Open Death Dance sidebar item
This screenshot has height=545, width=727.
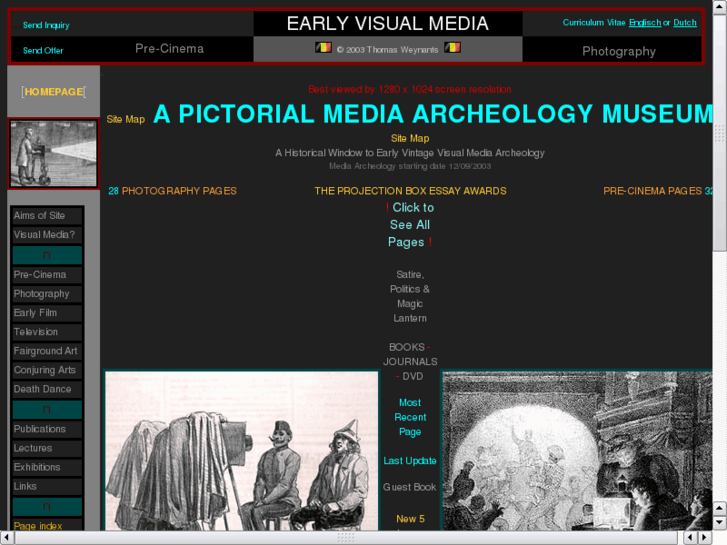click(47, 389)
